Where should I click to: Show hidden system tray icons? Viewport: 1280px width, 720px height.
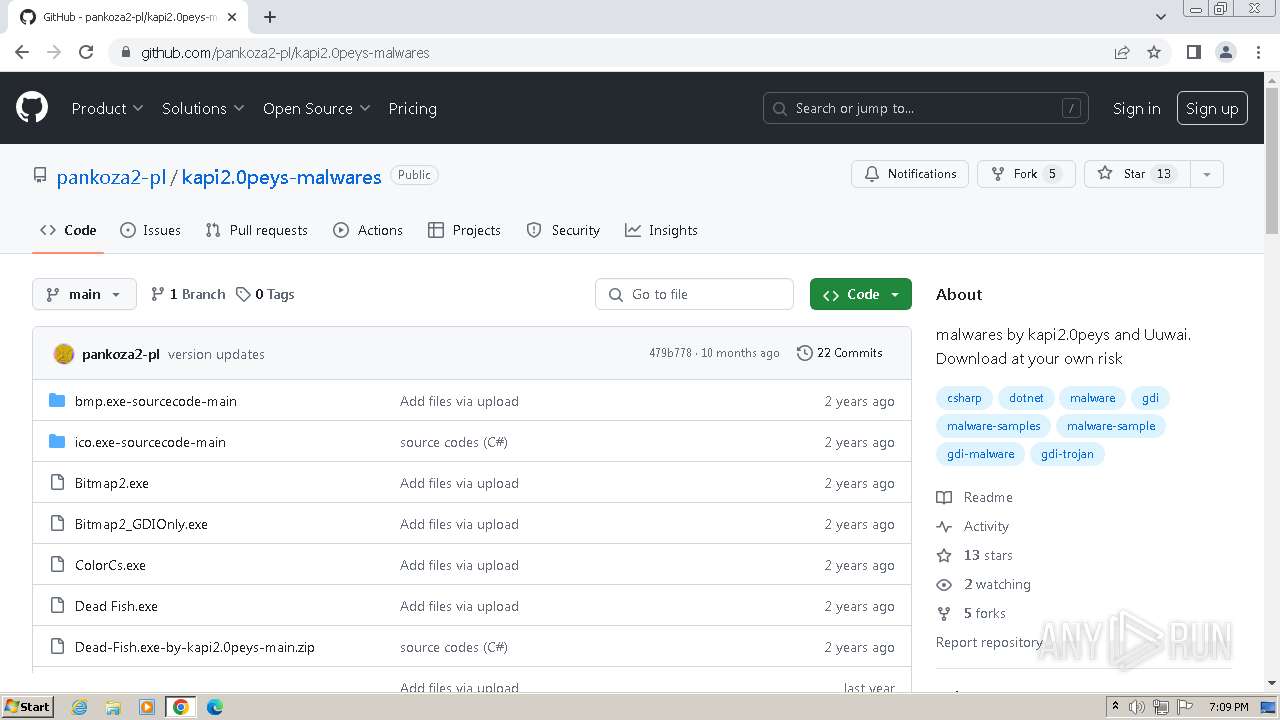[x=1115, y=707]
